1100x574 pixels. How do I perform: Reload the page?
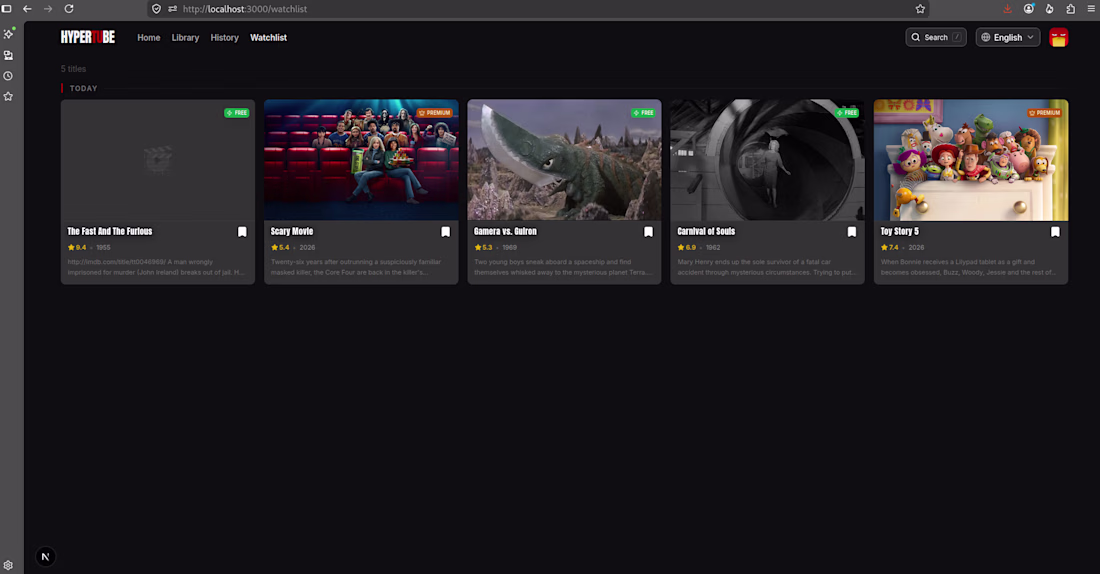tap(69, 9)
